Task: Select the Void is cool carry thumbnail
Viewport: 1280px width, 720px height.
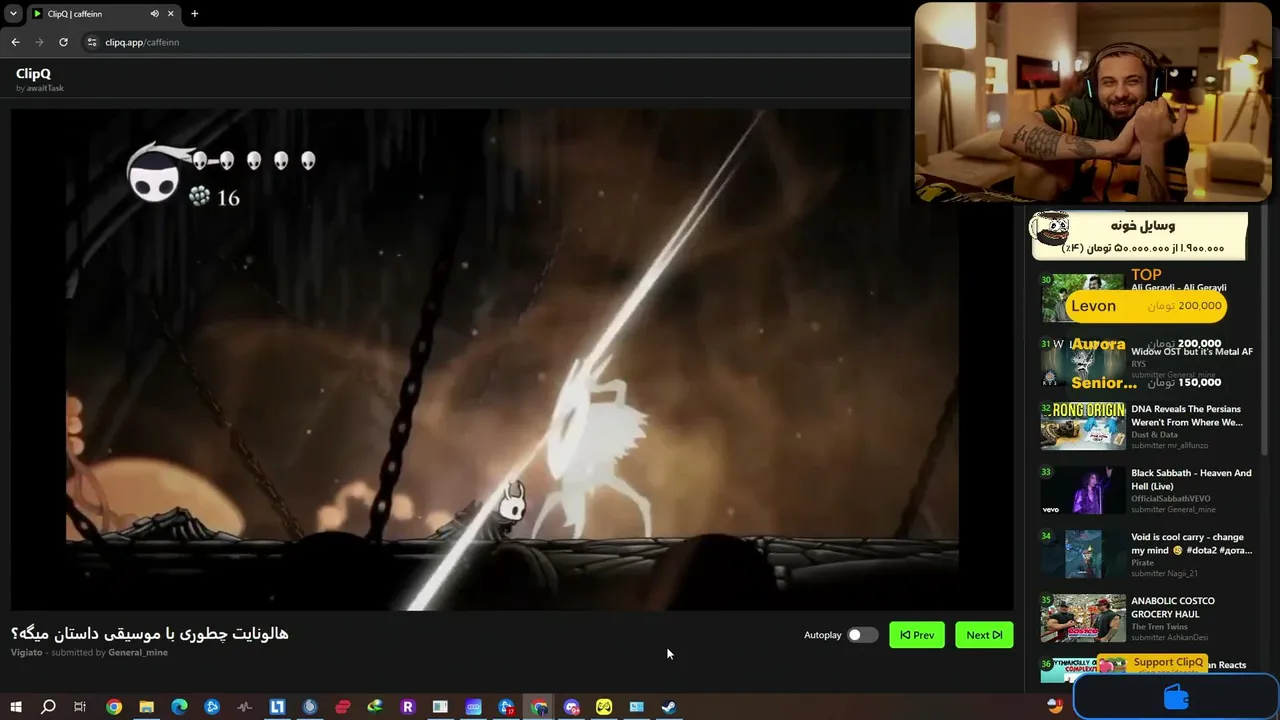Action: [1082, 554]
